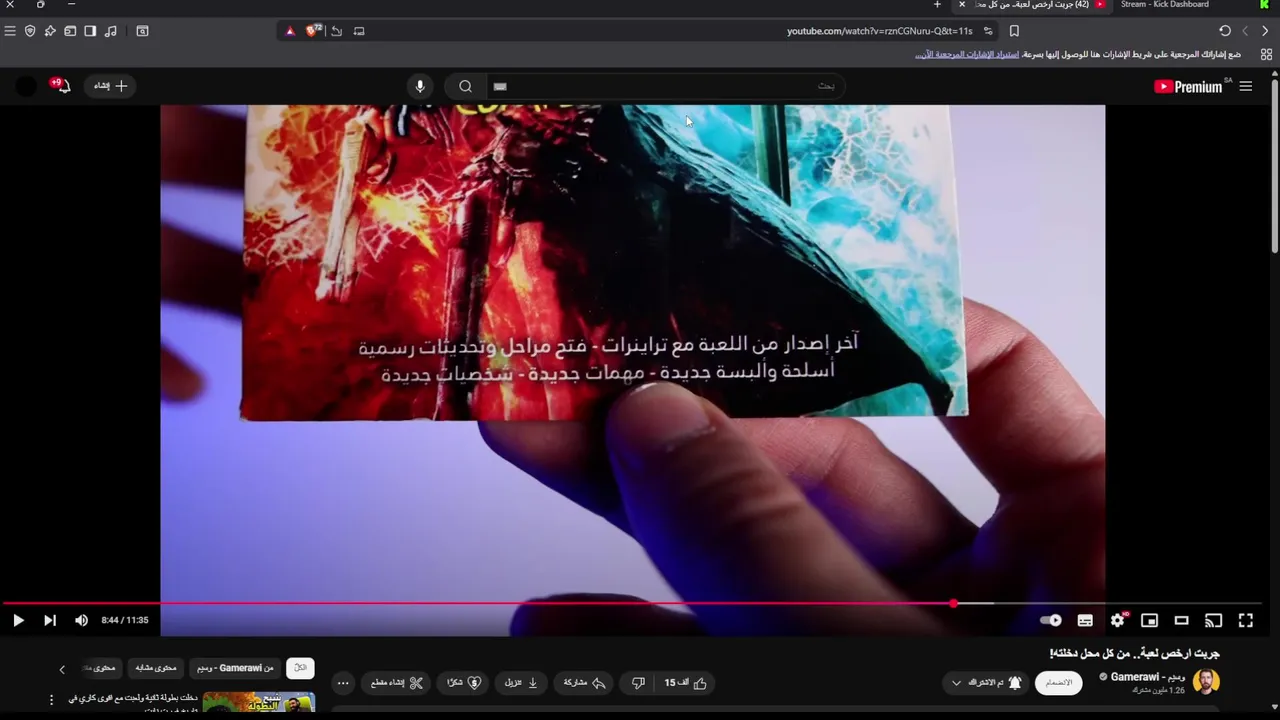This screenshot has height=720, width=1280.
Task: Click the import bookmarks now link
Action: coord(967,54)
